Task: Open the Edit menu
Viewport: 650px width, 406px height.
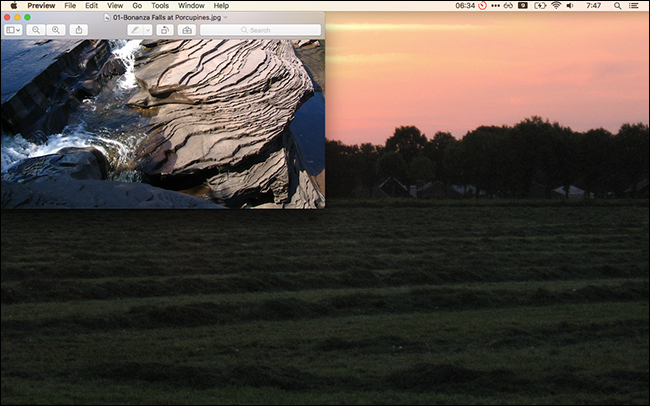Action: pos(91,5)
